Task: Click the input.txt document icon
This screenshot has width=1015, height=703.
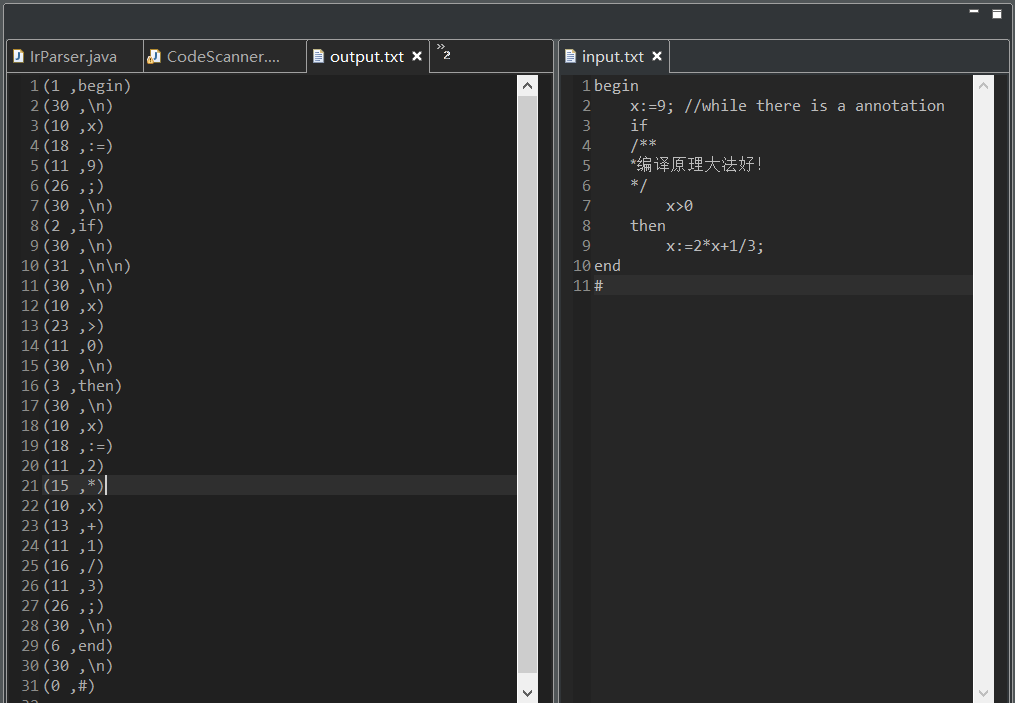Action: (x=570, y=56)
